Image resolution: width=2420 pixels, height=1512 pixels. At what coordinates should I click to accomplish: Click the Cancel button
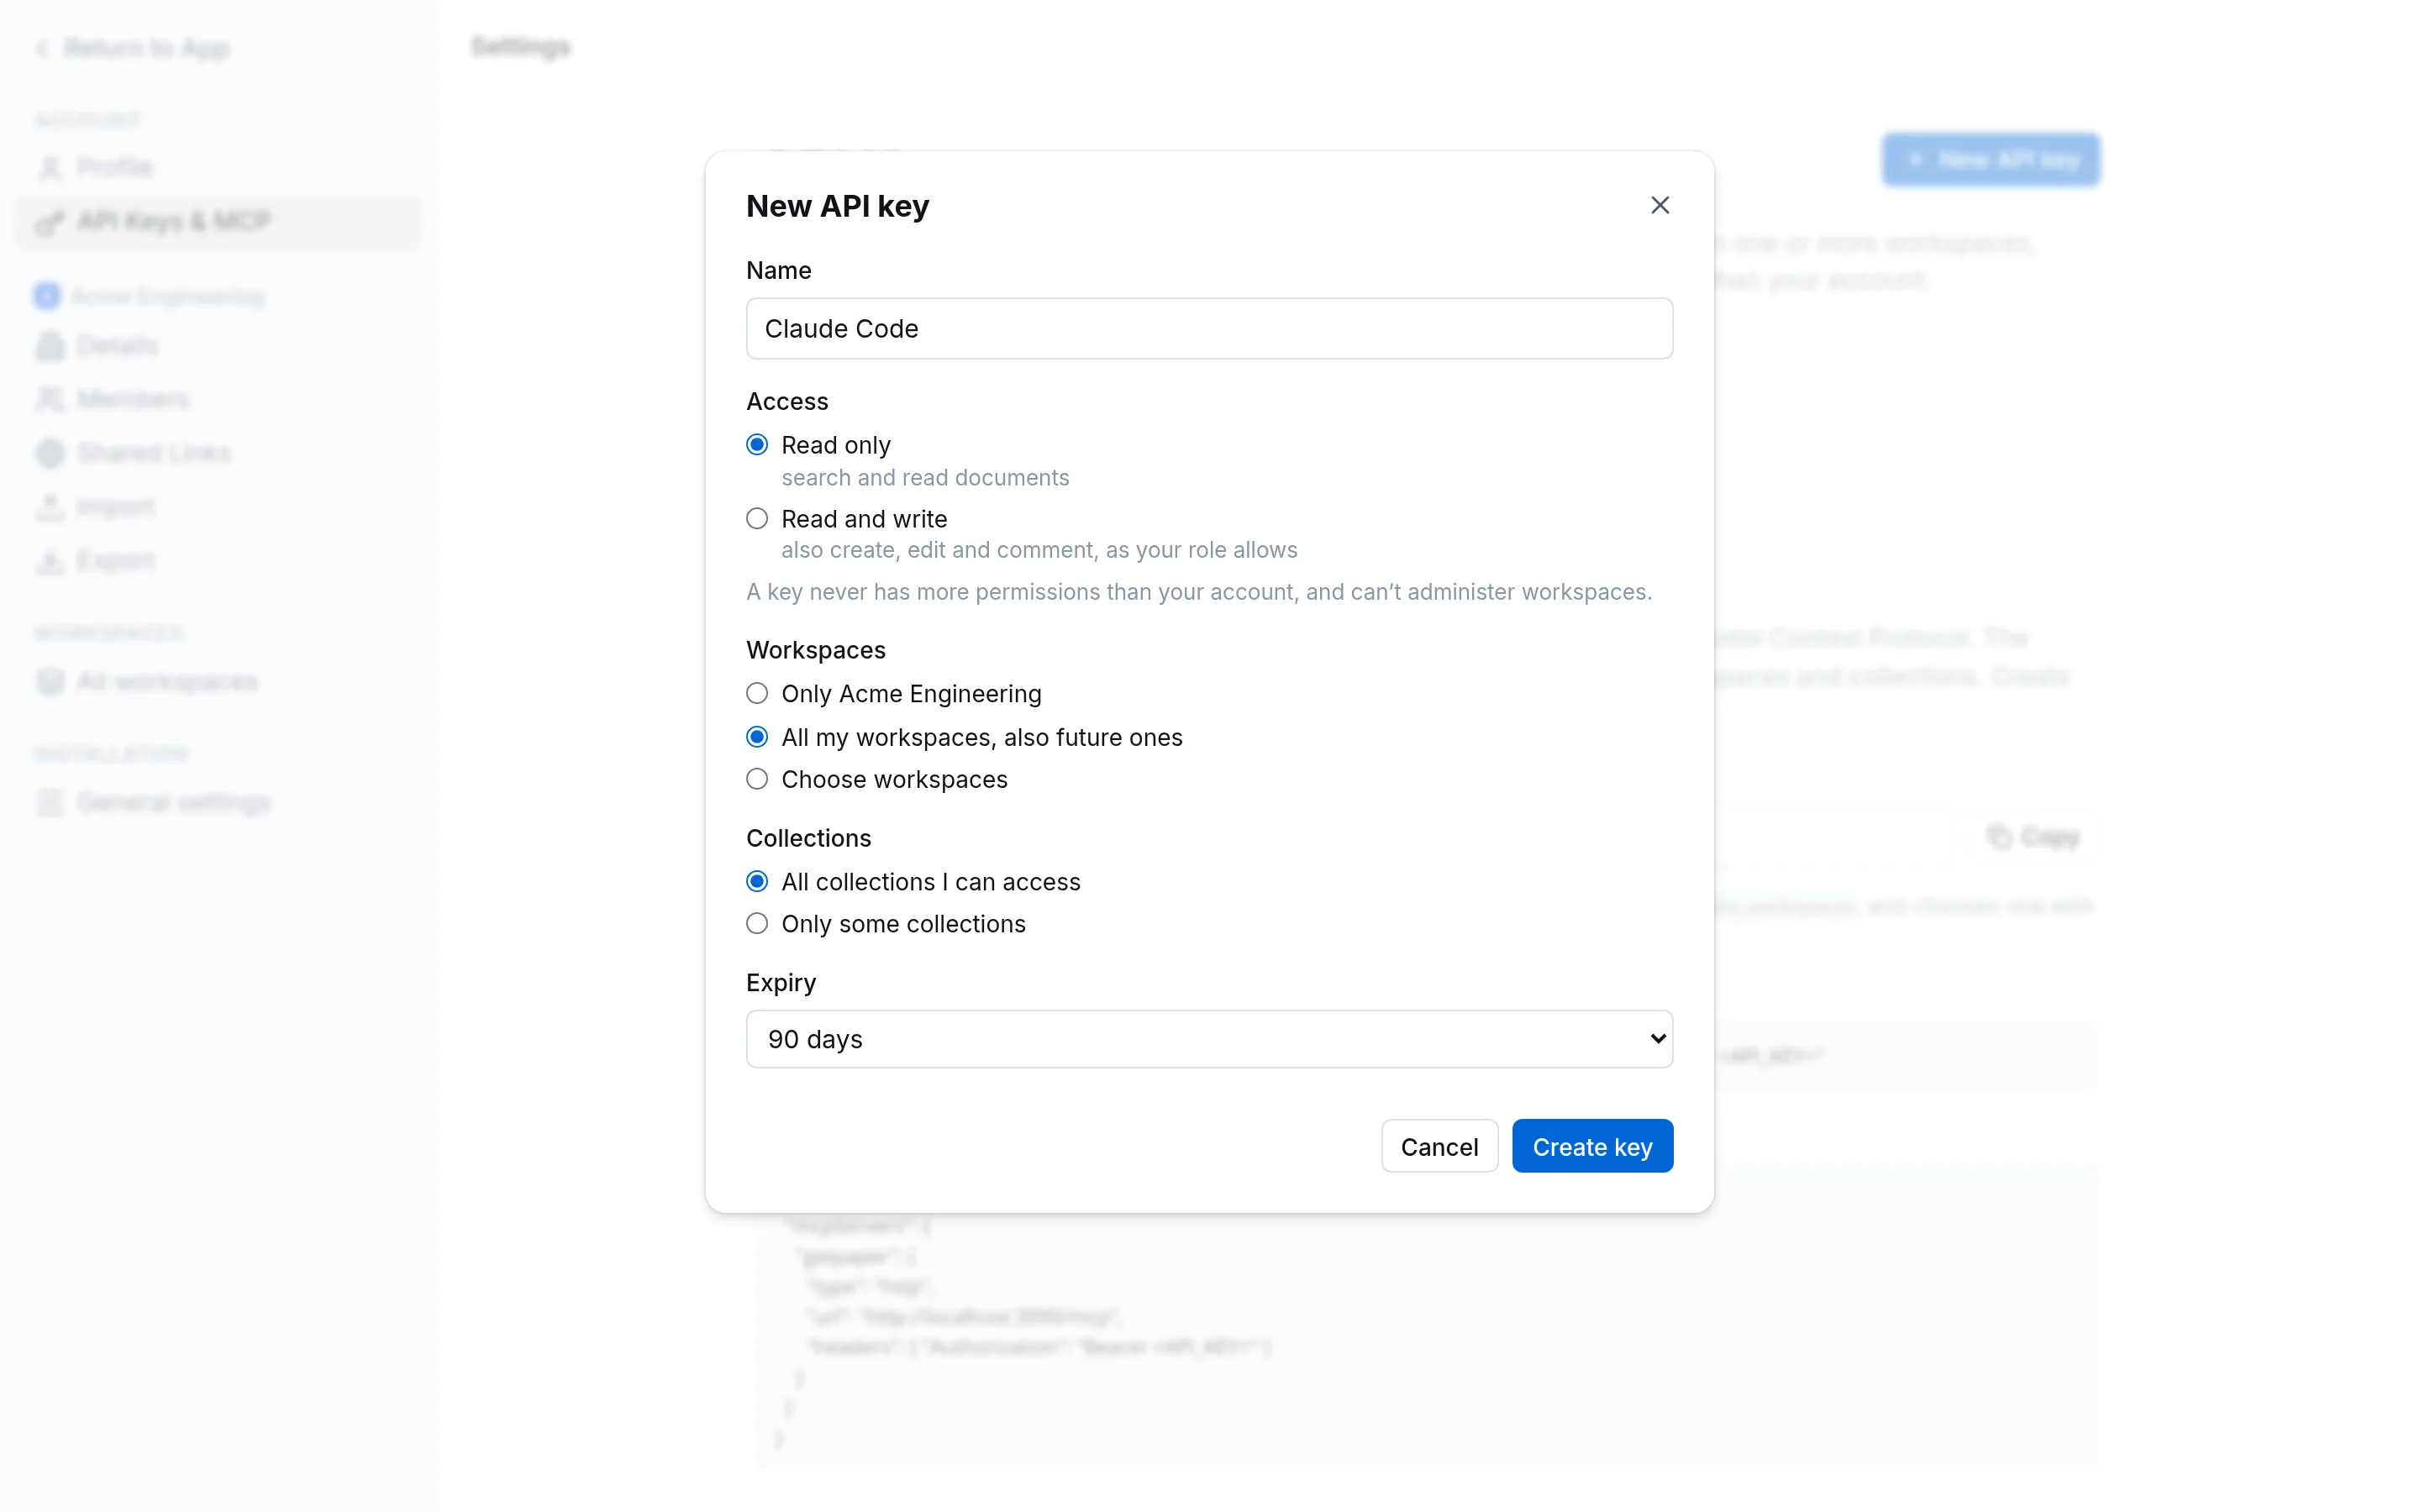point(1439,1146)
